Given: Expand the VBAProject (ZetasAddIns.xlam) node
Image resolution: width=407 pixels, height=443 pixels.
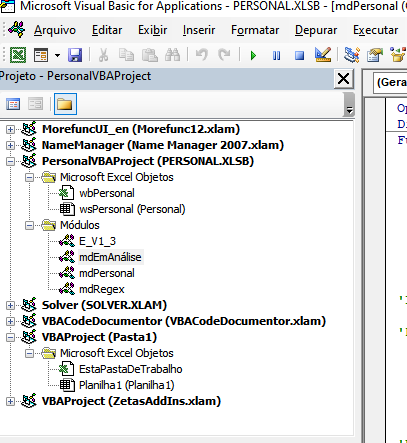Looking at the screenshot, I should (x=10, y=401).
